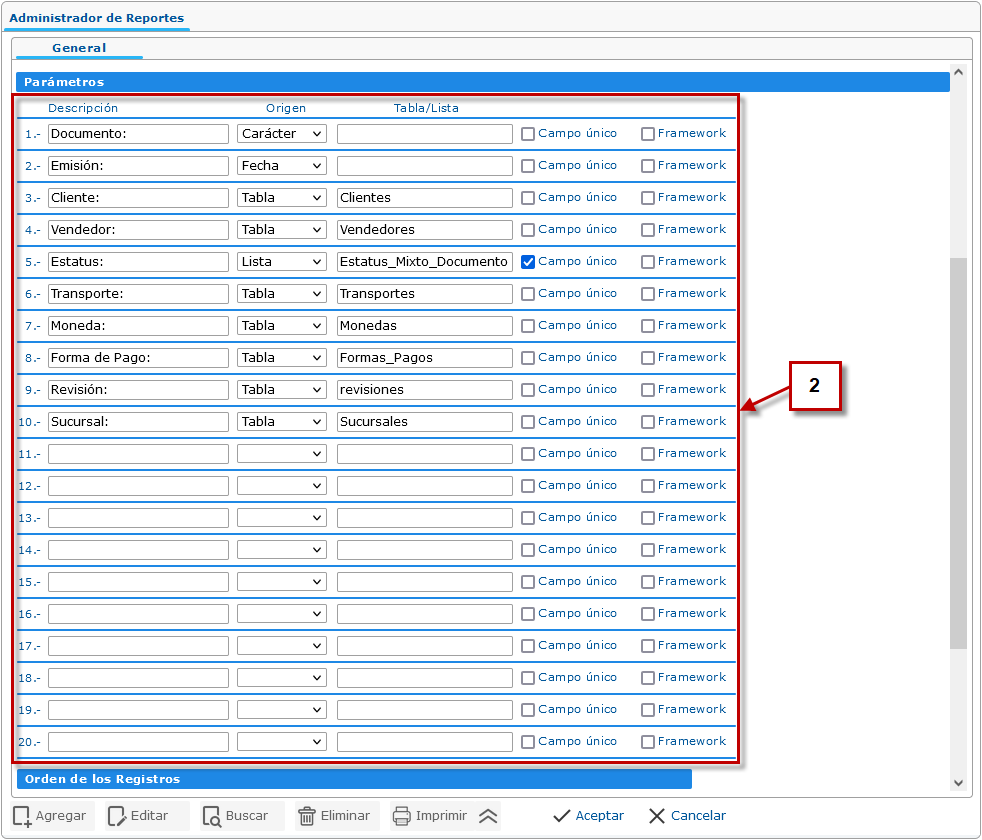Expand the empty Origen dropdown in row 11
The image size is (982, 840).
pyautogui.click(x=282, y=454)
